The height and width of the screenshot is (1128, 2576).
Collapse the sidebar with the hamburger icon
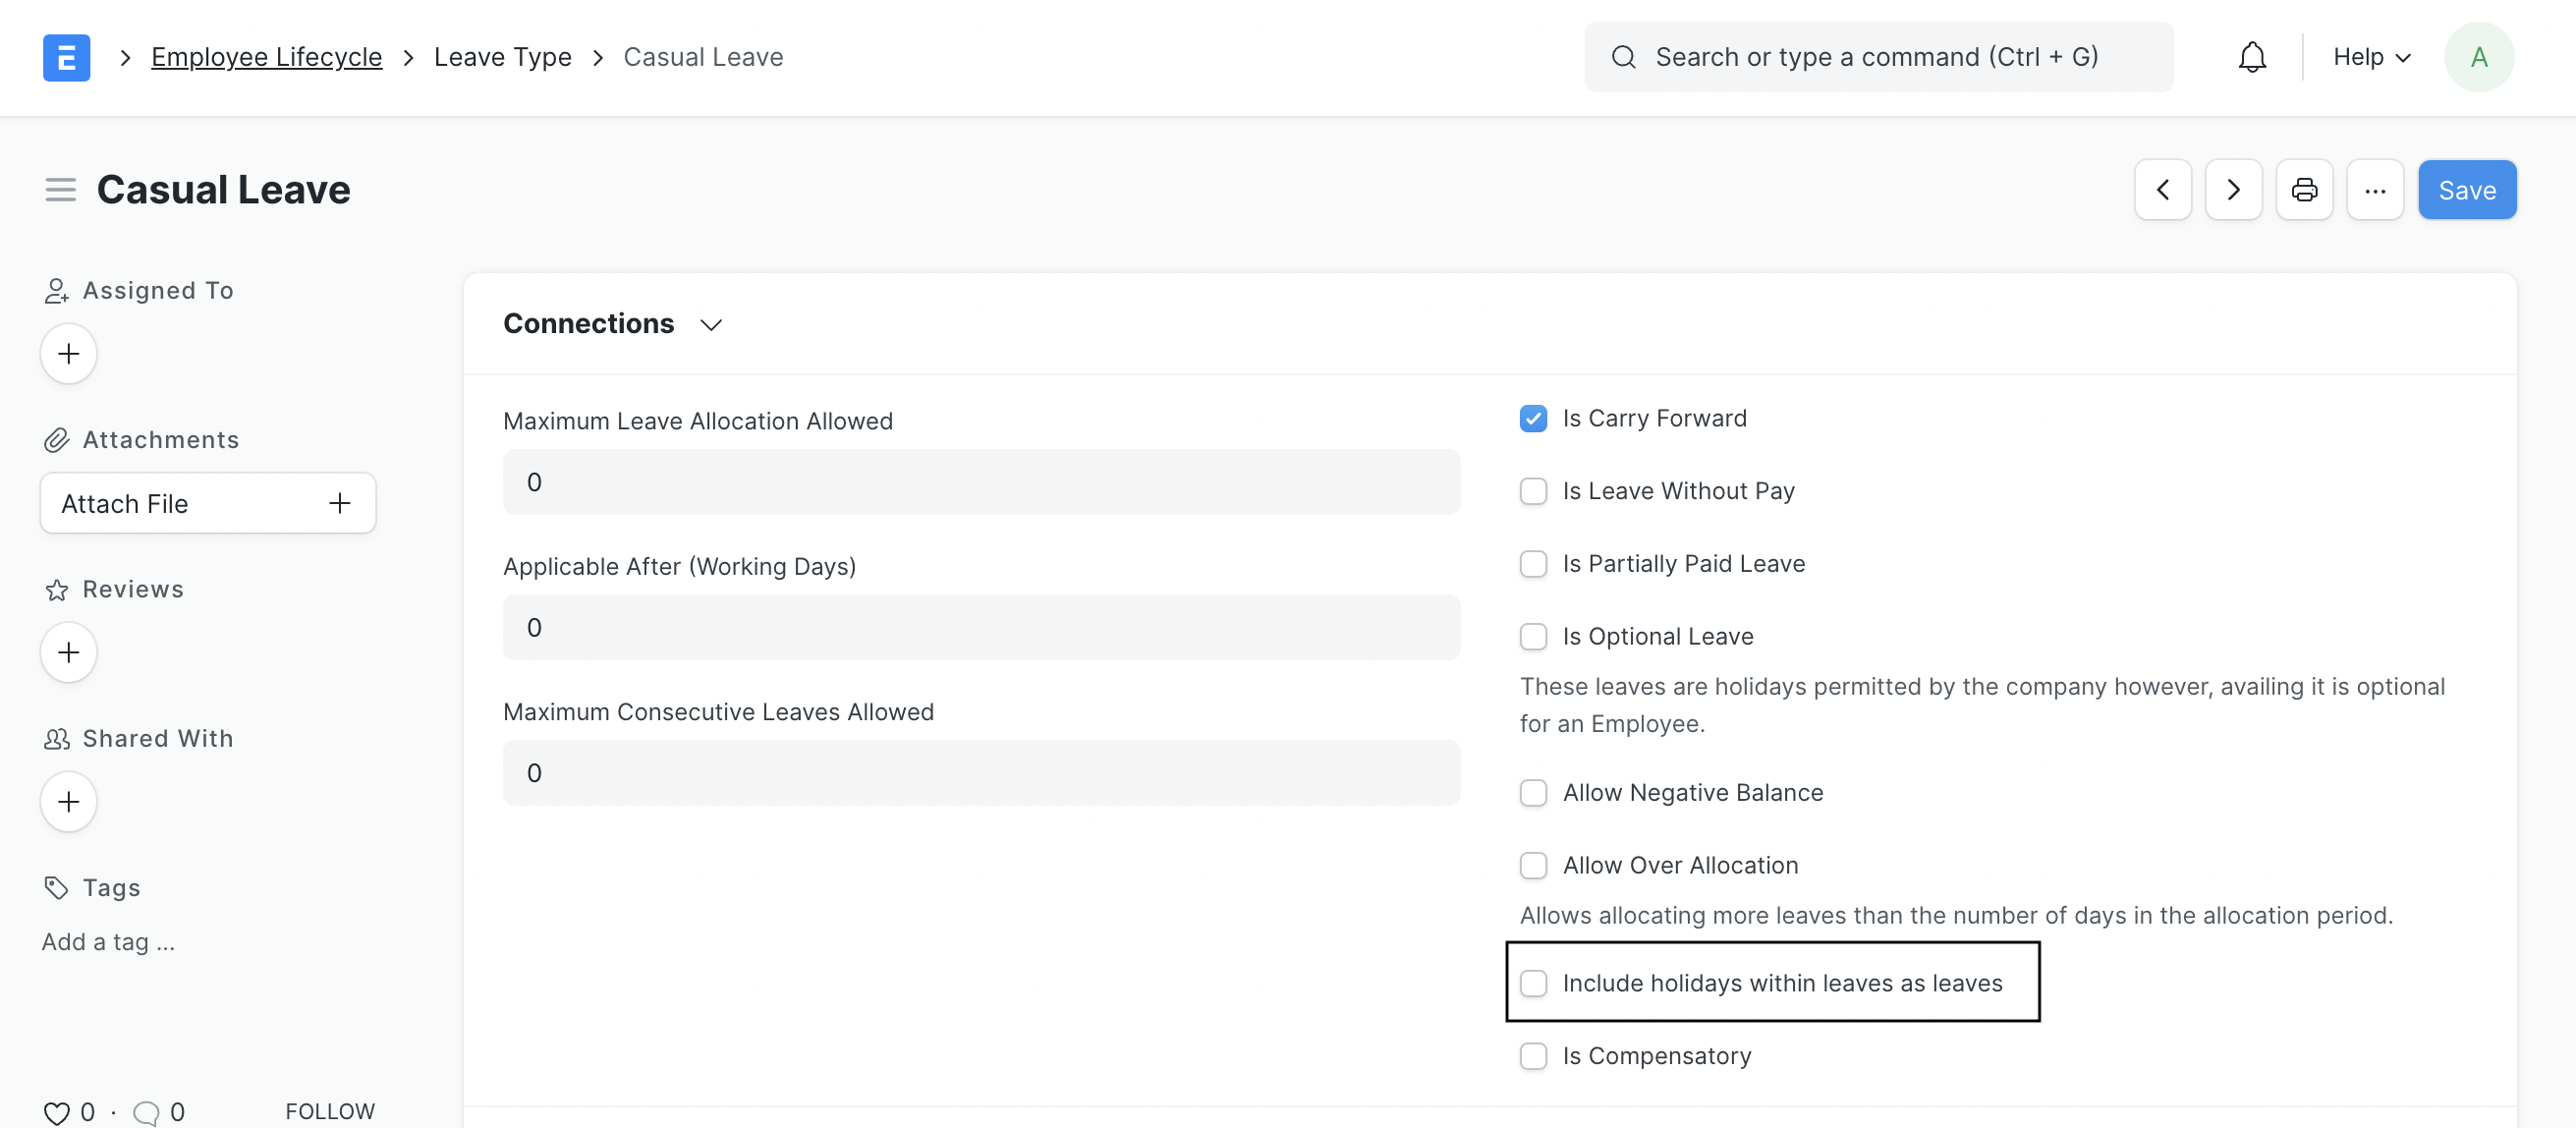[x=60, y=189]
